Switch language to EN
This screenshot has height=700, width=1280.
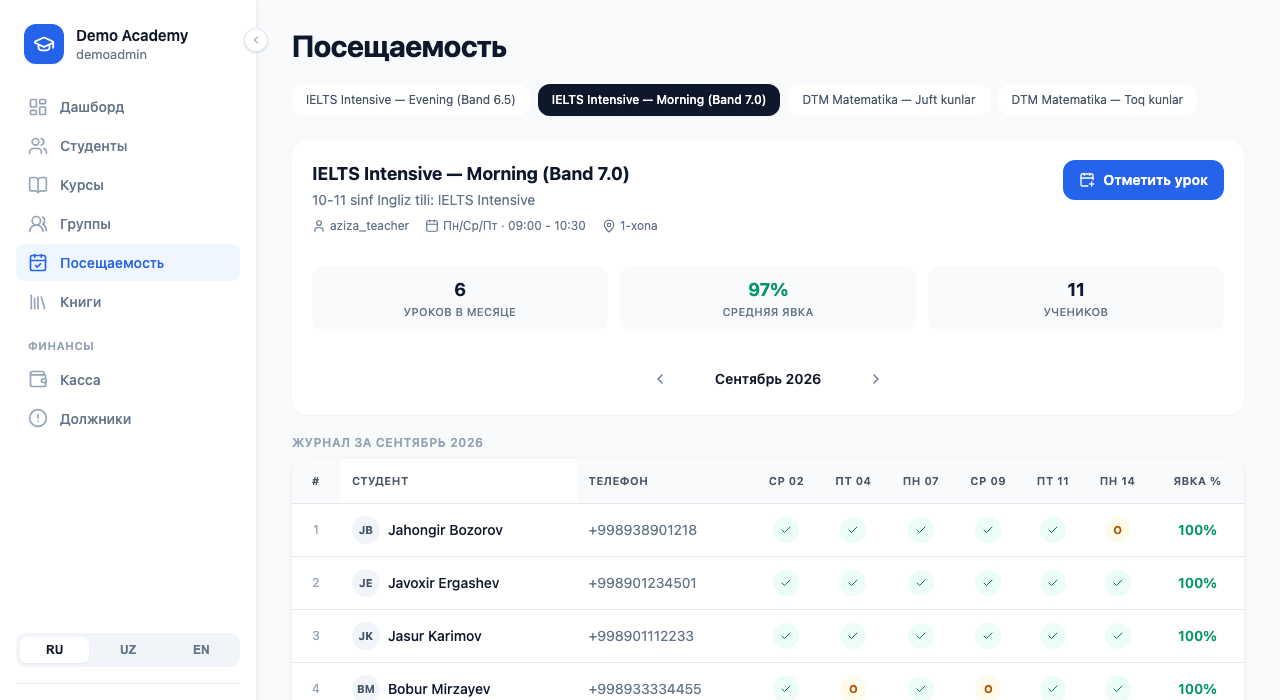tap(201, 650)
